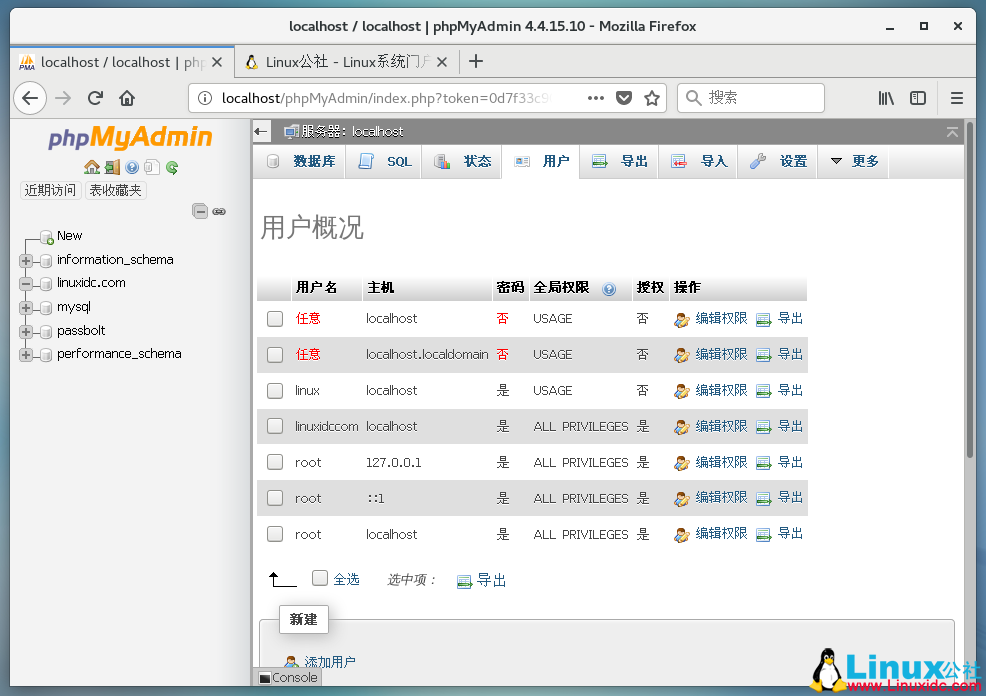
Task: Expand the information_schema database node
Action: pyautogui.click(x=26, y=260)
